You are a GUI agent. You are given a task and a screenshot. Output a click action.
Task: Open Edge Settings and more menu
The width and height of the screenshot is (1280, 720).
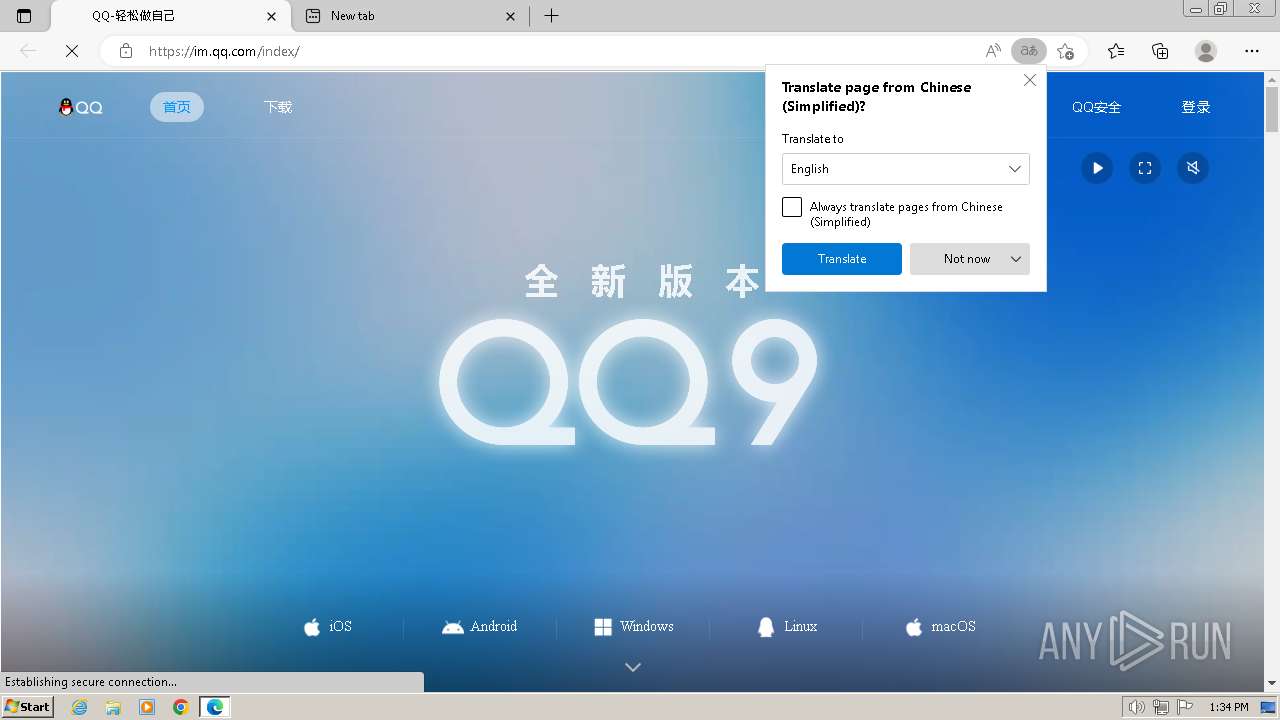pyautogui.click(x=1252, y=51)
